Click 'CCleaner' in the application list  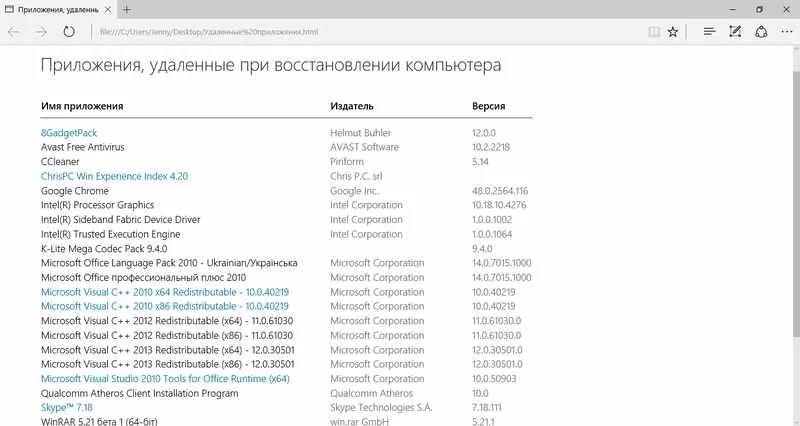click(60, 162)
